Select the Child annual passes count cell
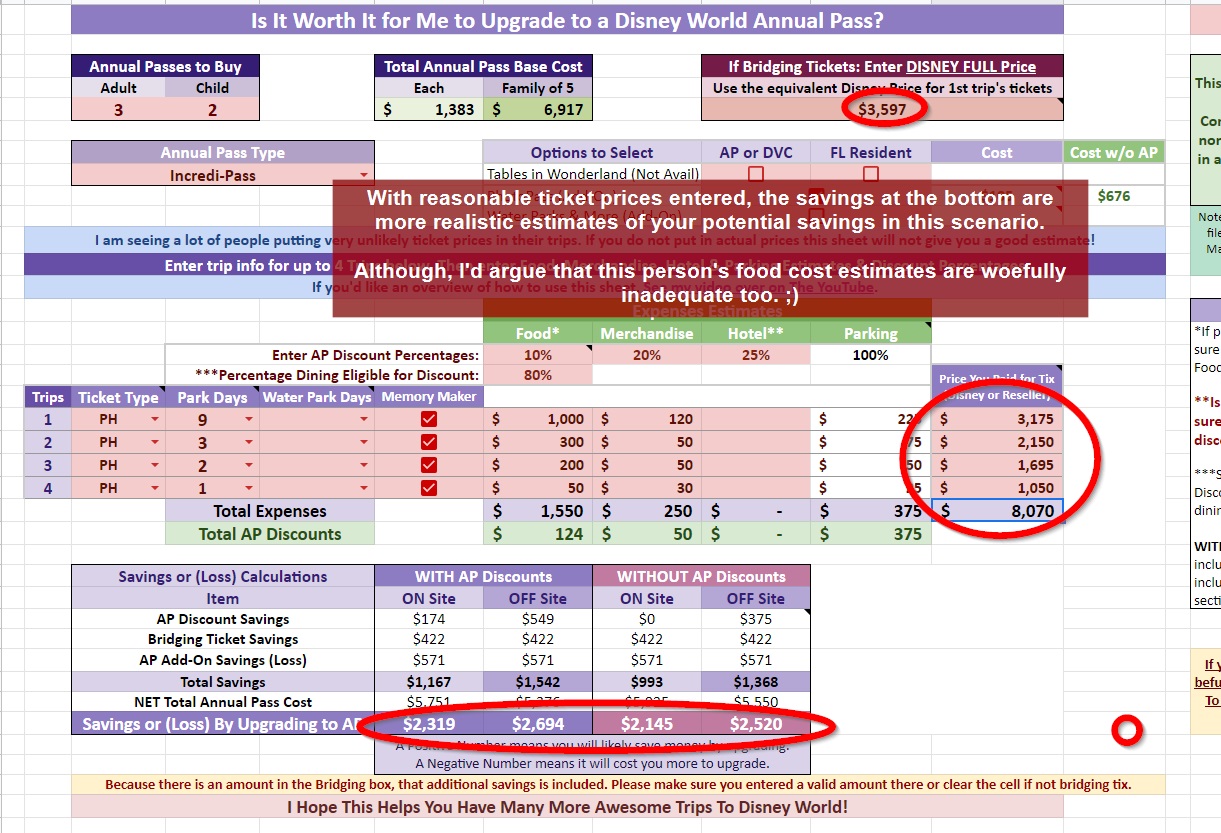 (x=212, y=110)
